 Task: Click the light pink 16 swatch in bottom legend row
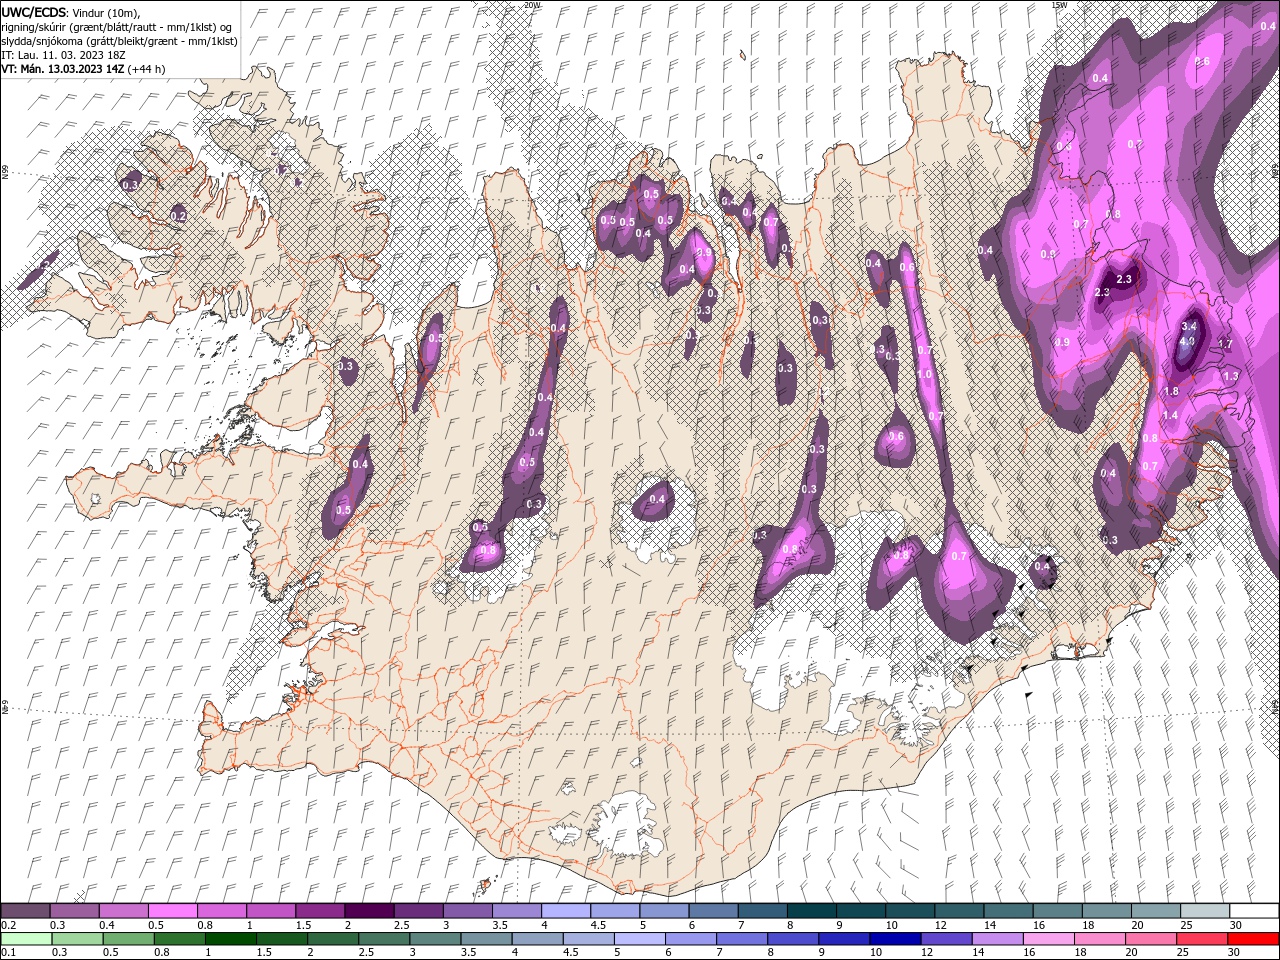pyautogui.click(x=1048, y=938)
